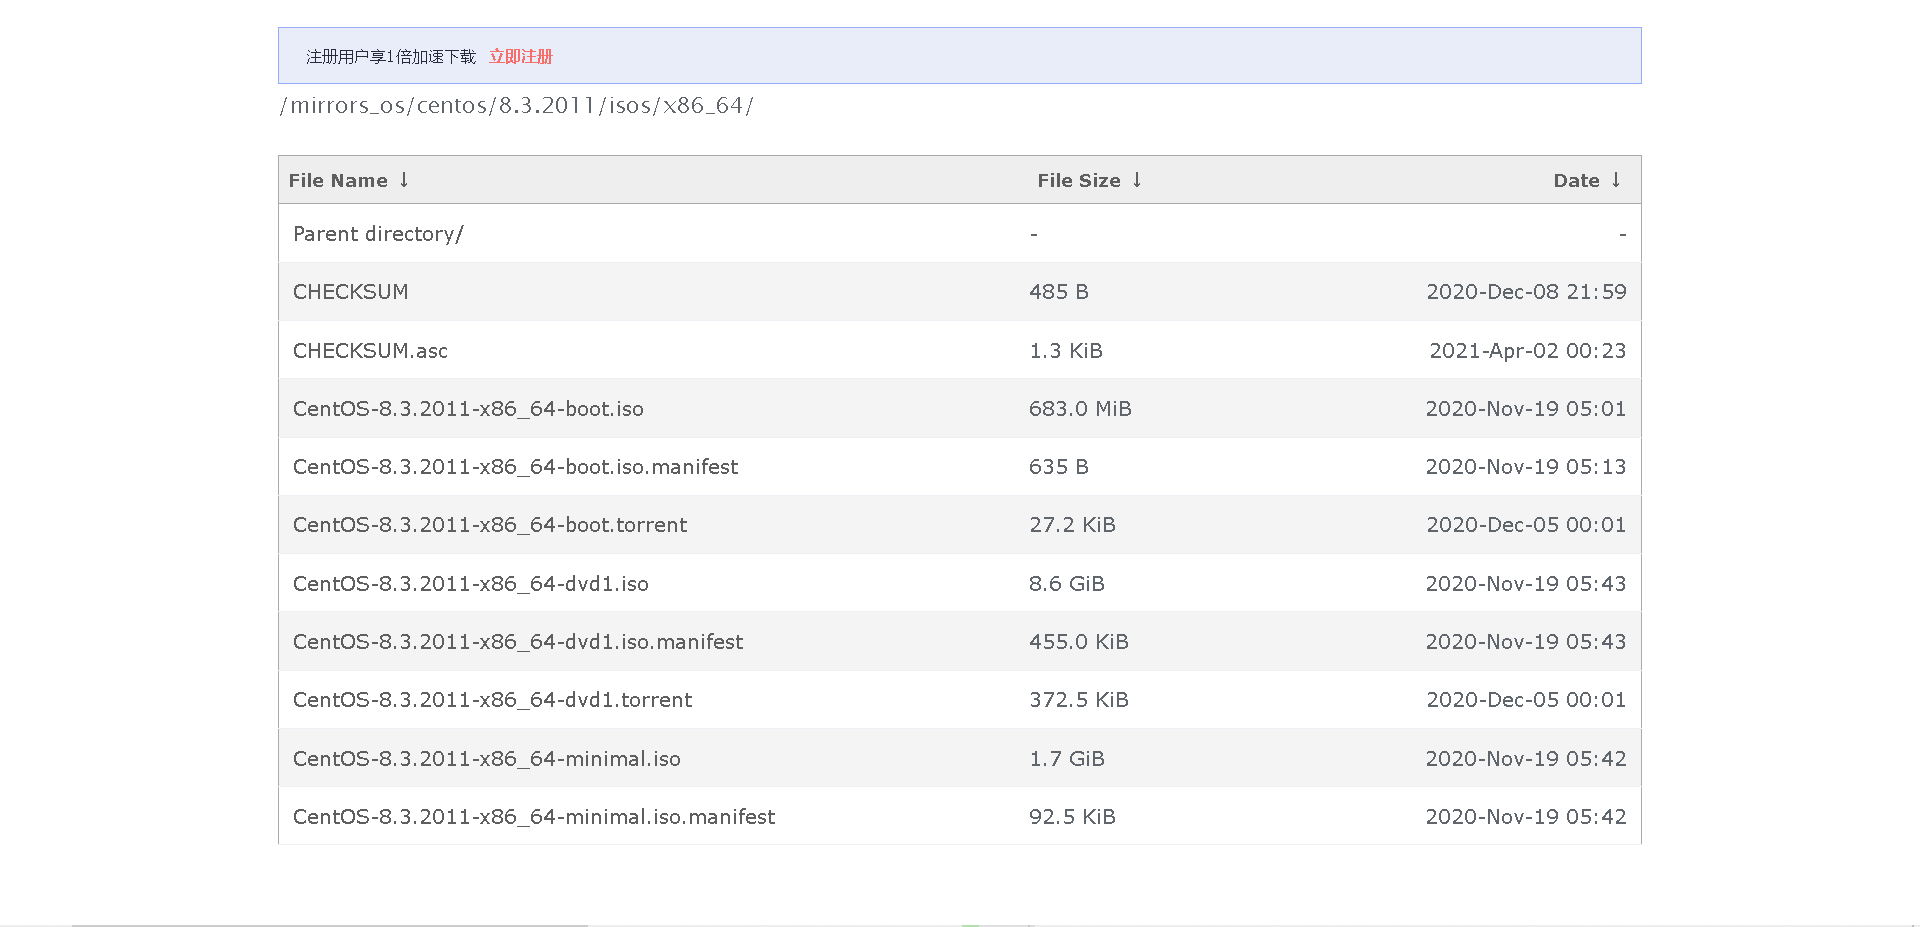This screenshot has width=1920, height=927.
Task: Download the dvd1.torrent file
Action: click(492, 700)
